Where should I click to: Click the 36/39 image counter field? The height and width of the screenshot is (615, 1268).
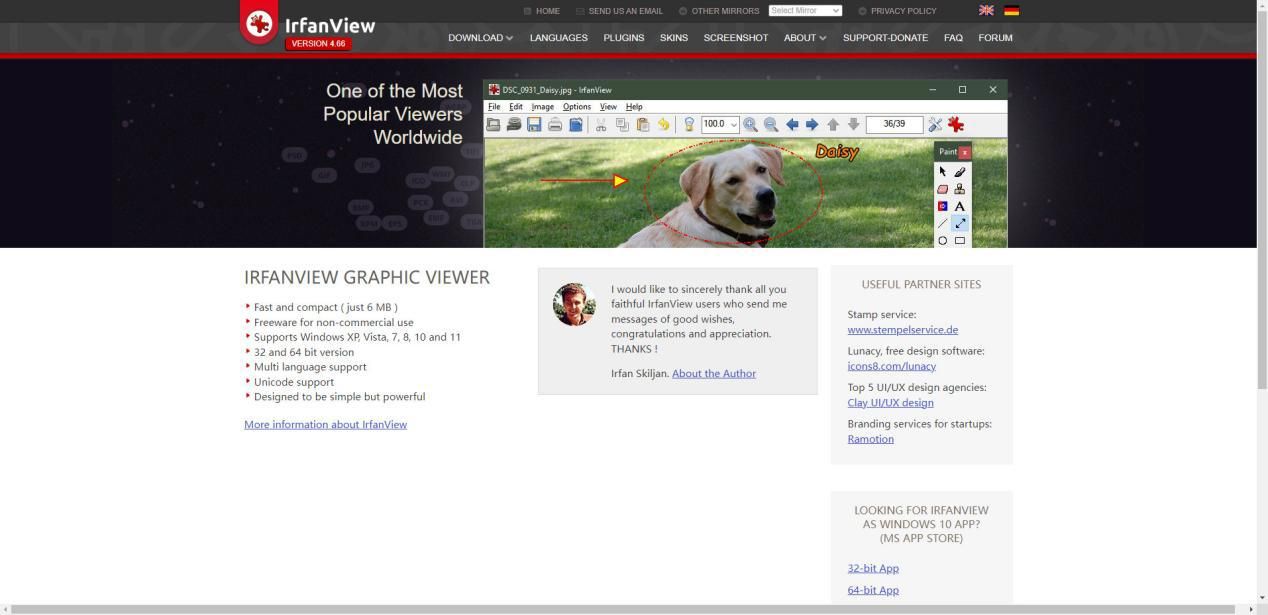coord(894,125)
